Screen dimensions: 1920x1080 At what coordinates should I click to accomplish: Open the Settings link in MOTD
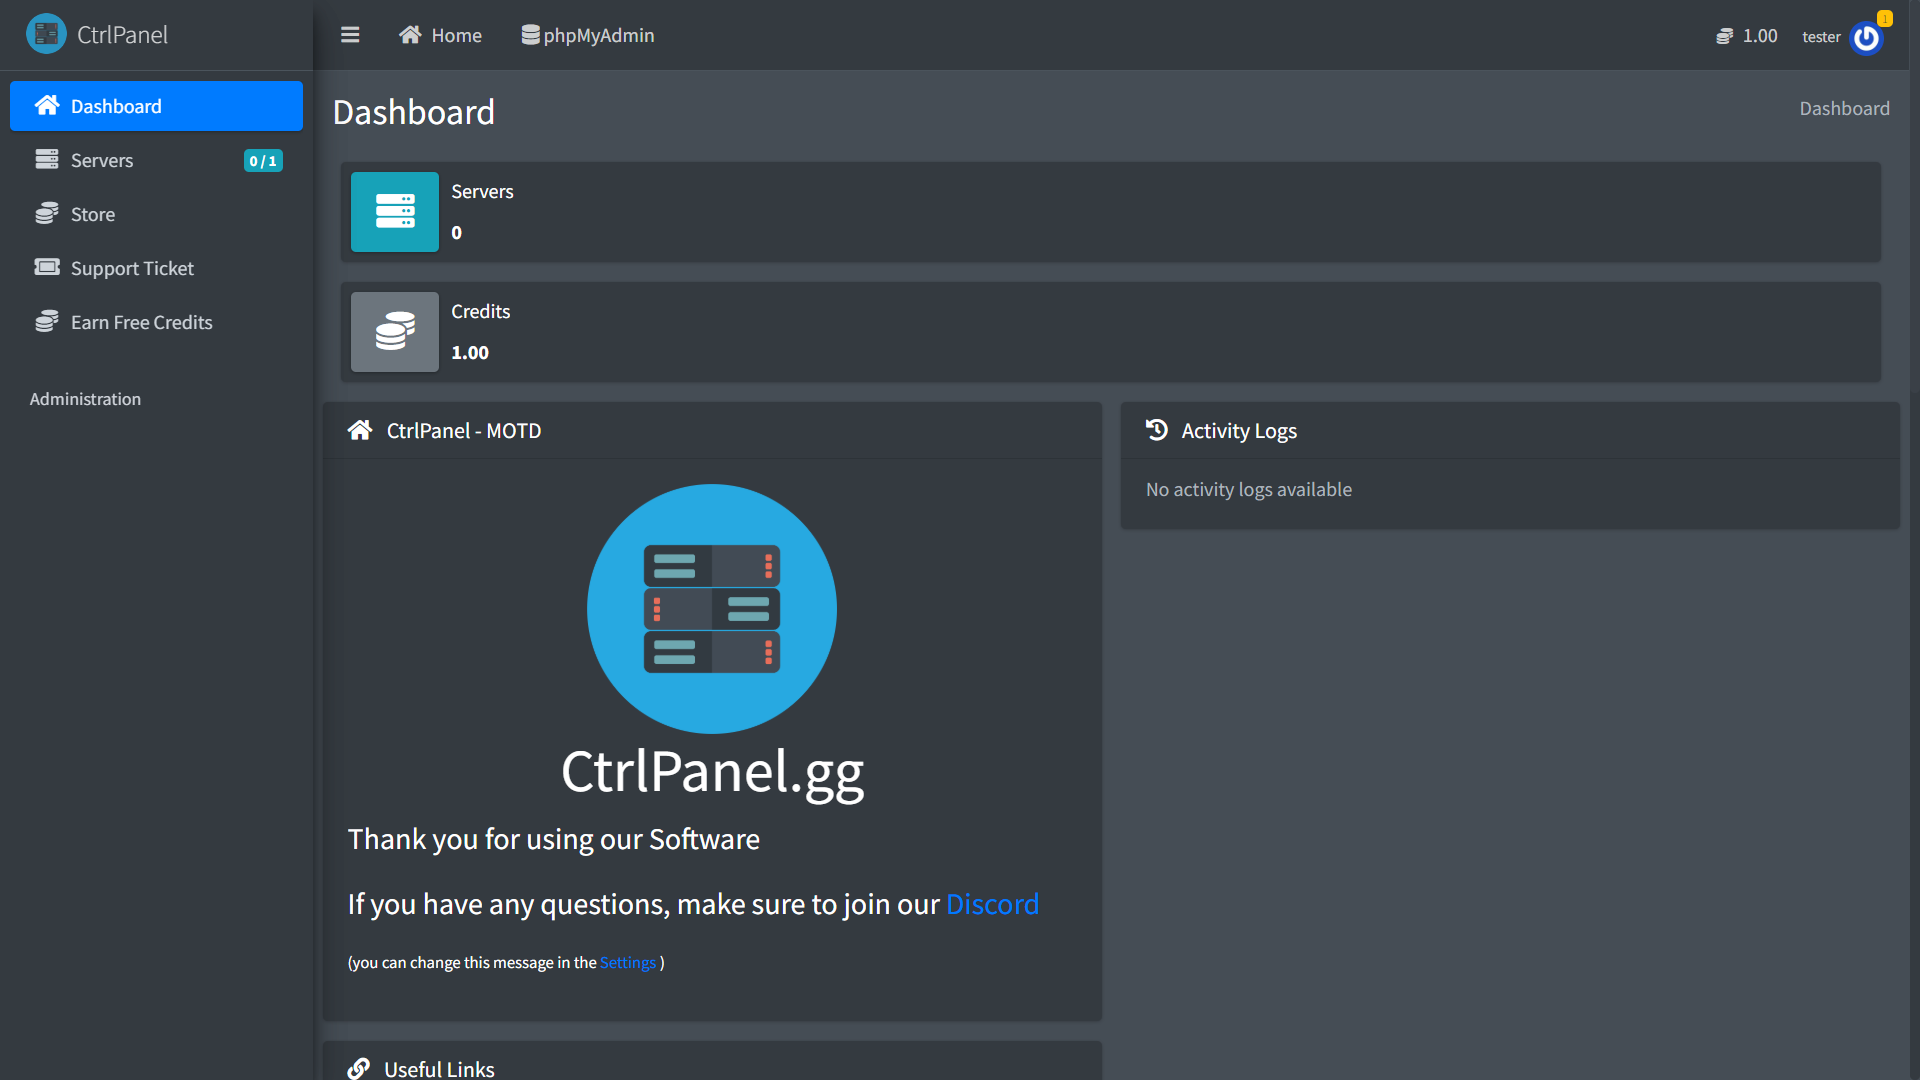click(x=627, y=962)
